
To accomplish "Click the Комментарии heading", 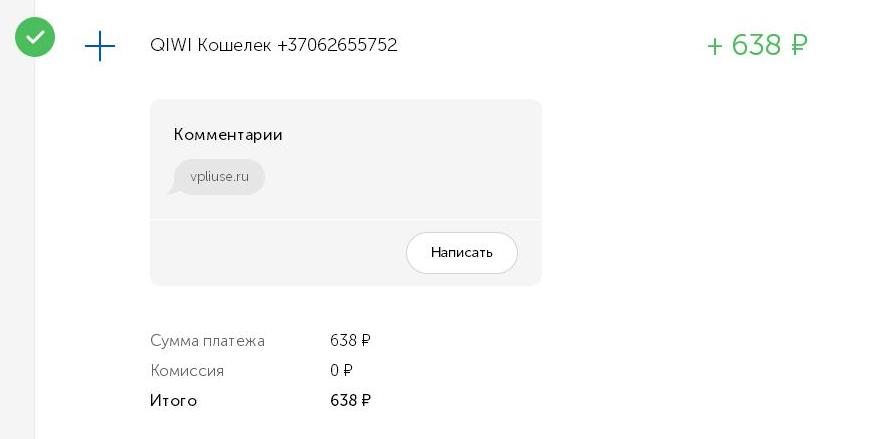I will pyautogui.click(x=228, y=135).
